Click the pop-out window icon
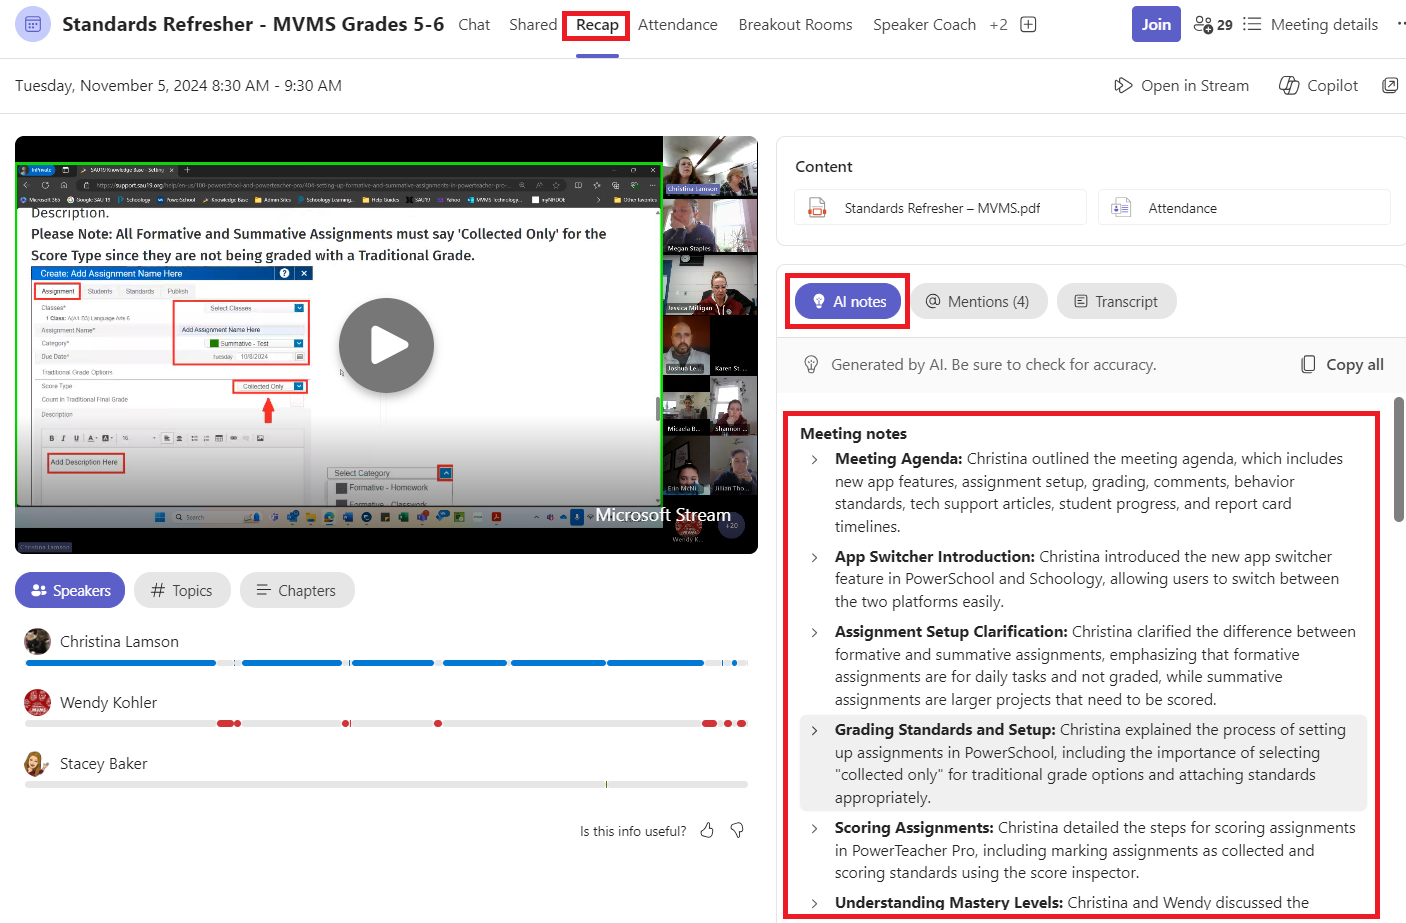This screenshot has height=923, width=1406. 1390,86
